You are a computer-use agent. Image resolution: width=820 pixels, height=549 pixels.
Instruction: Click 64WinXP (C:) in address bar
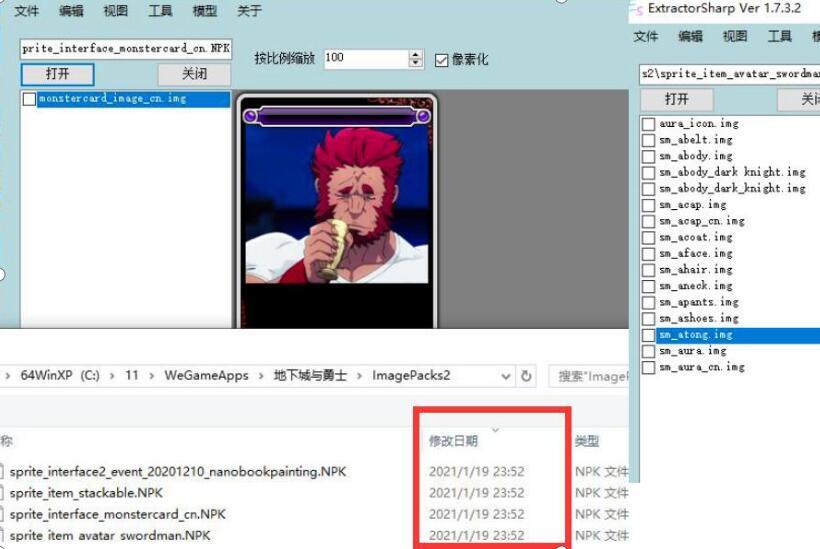coord(60,375)
